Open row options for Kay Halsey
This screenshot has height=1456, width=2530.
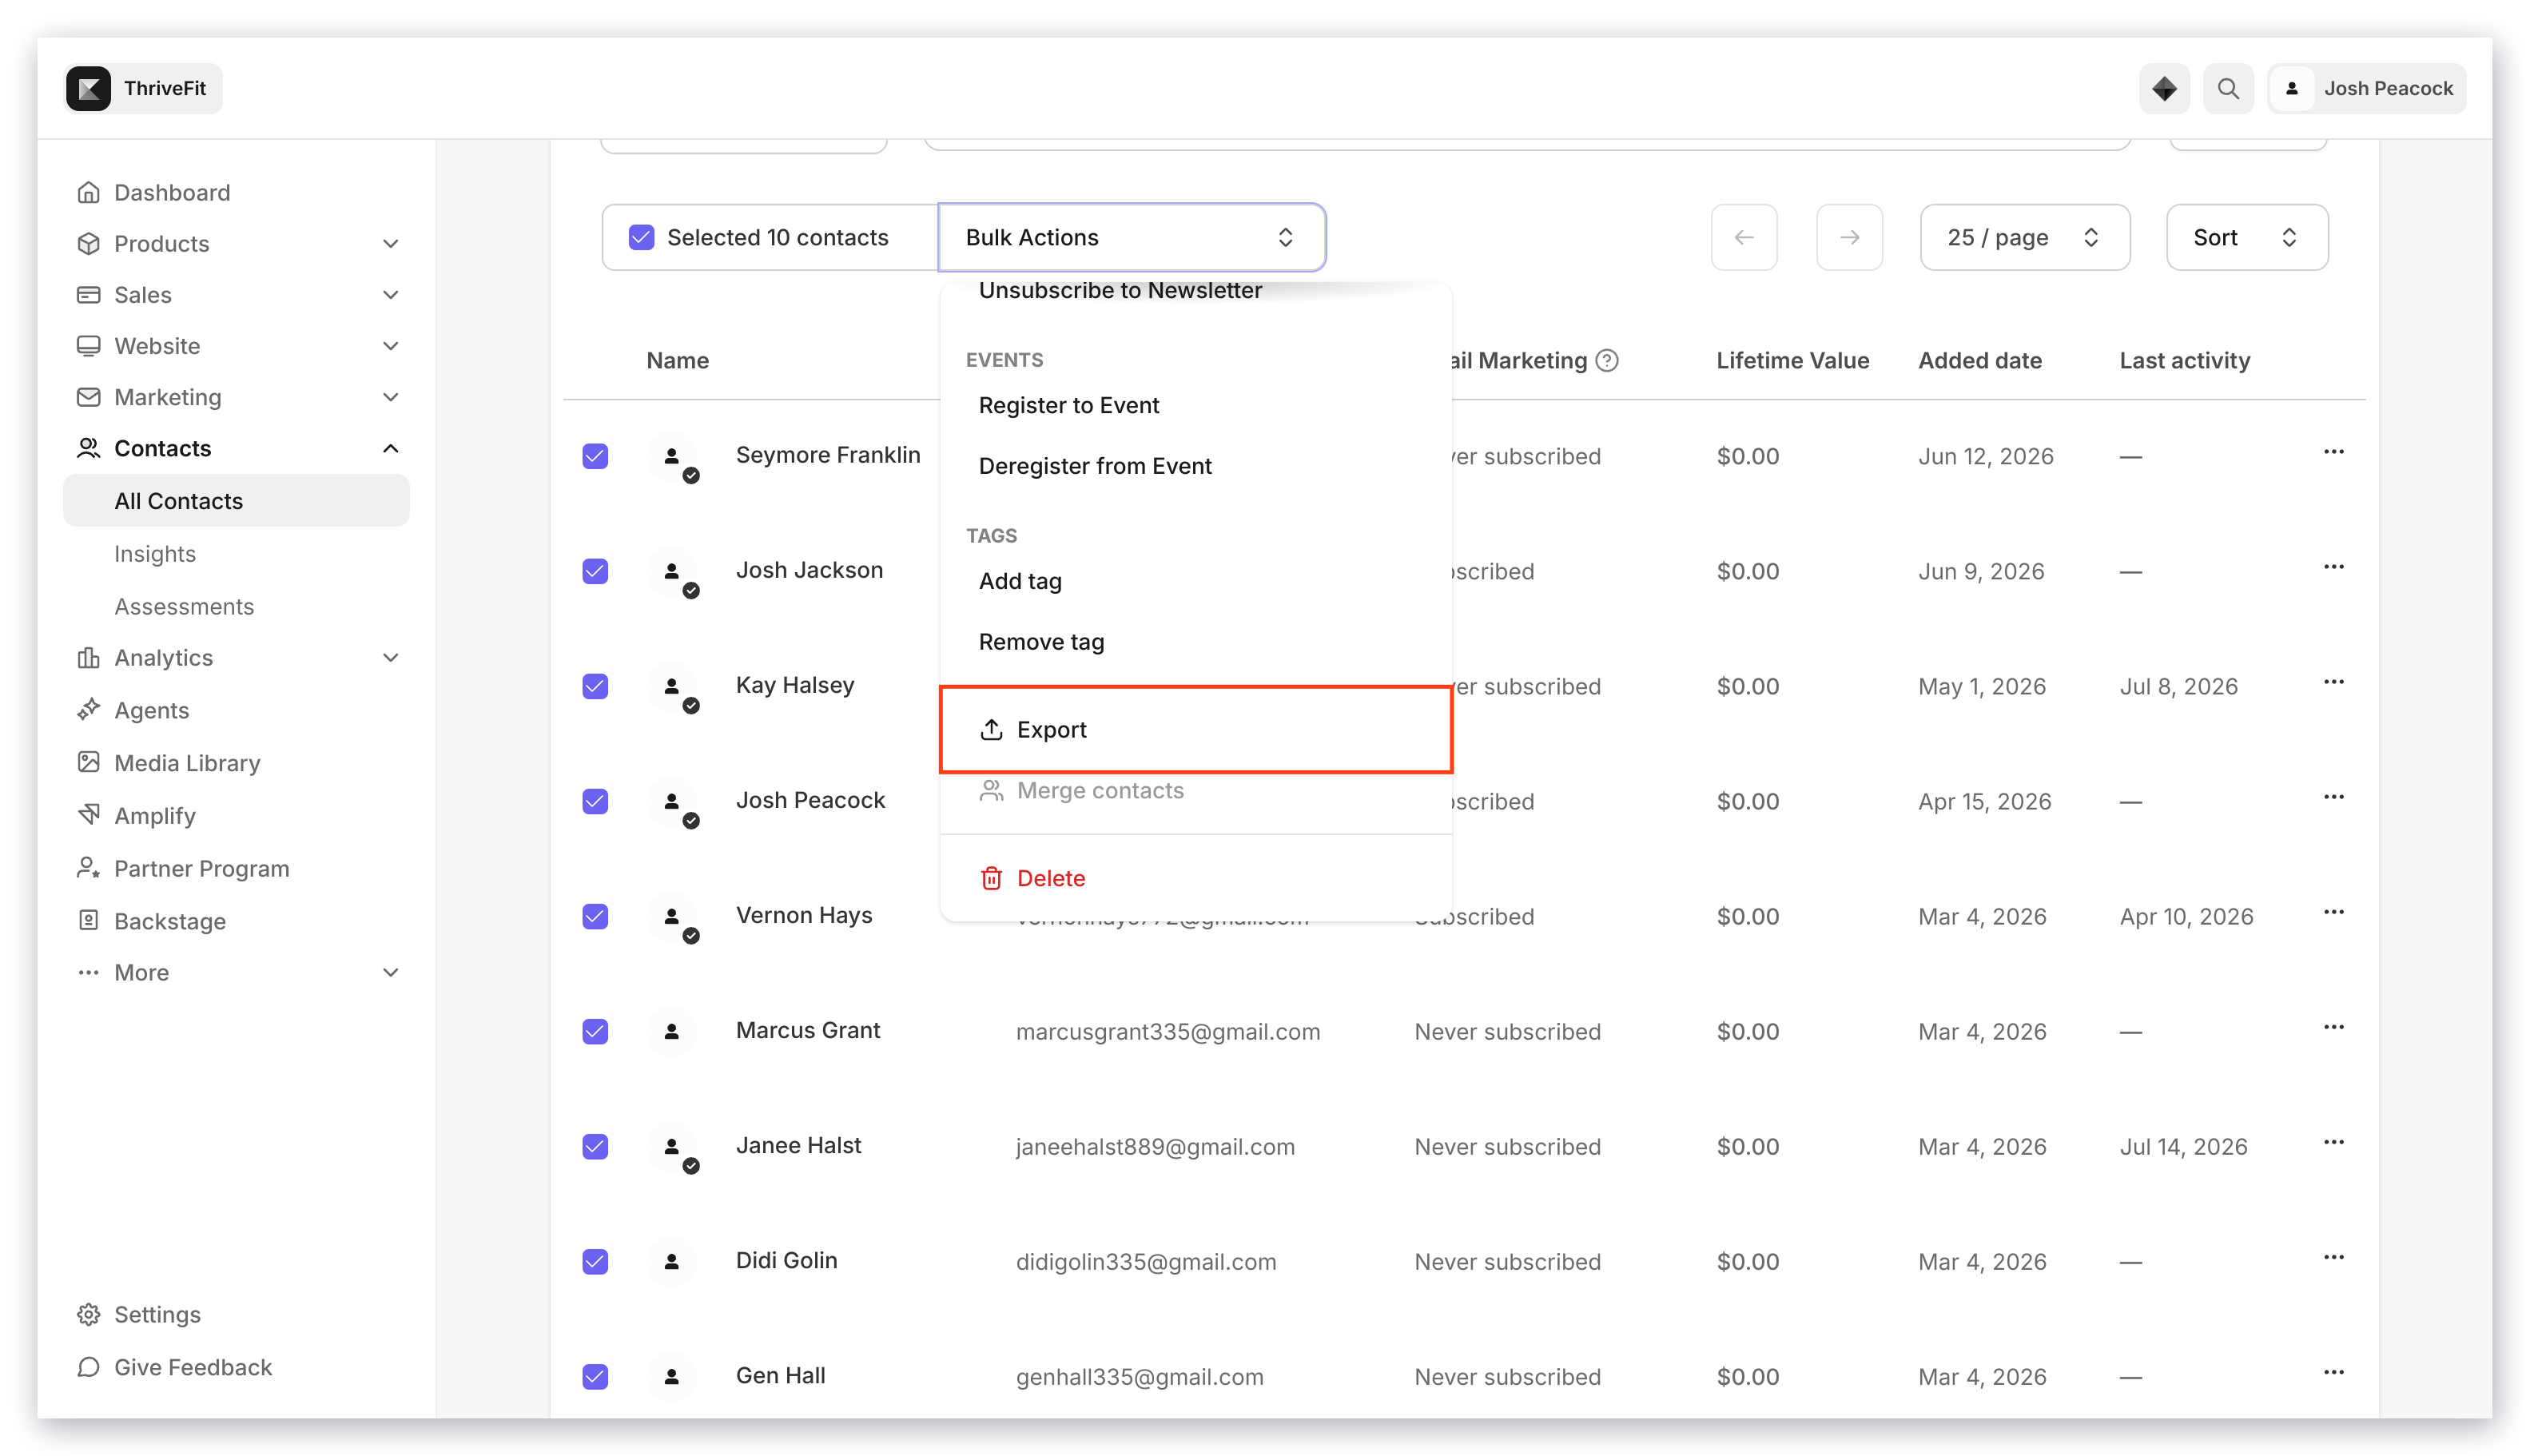pyautogui.click(x=2333, y=682)
